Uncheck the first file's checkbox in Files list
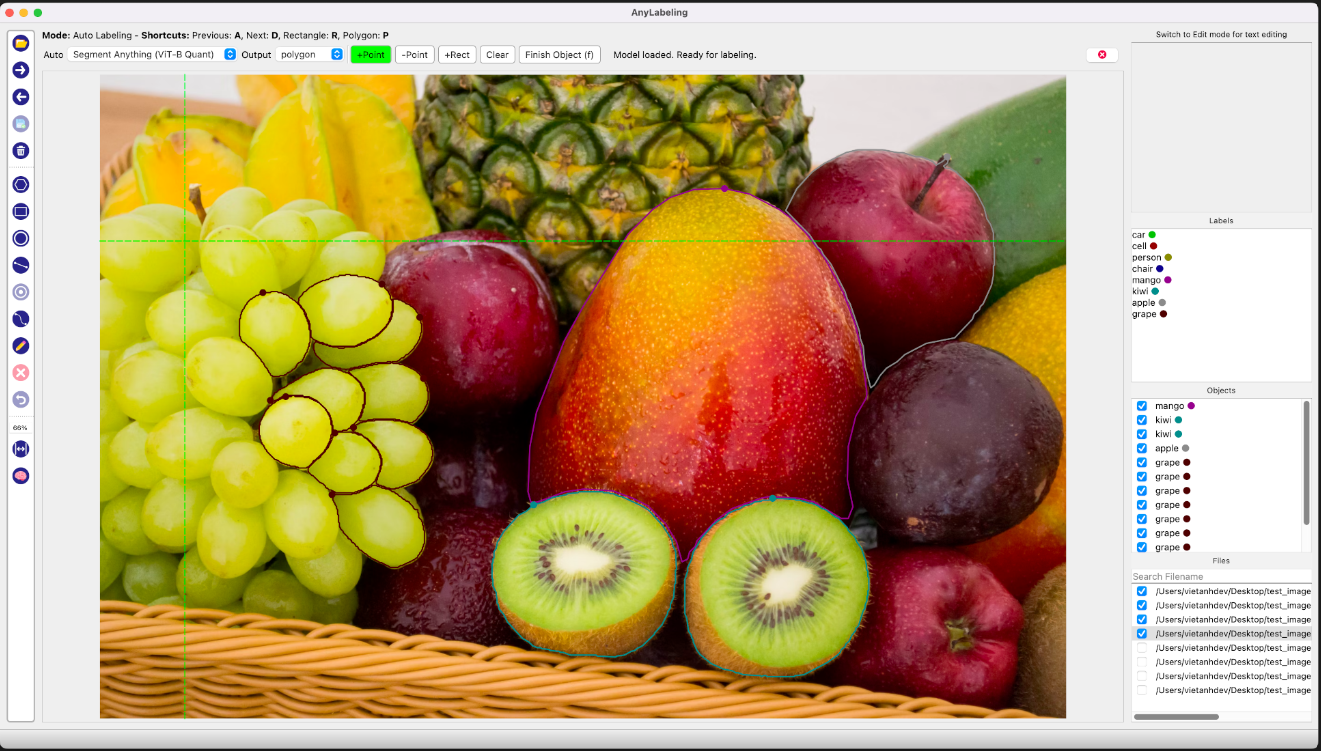The width and height of the screenshot is (1321, 751). pos(1141,591)
